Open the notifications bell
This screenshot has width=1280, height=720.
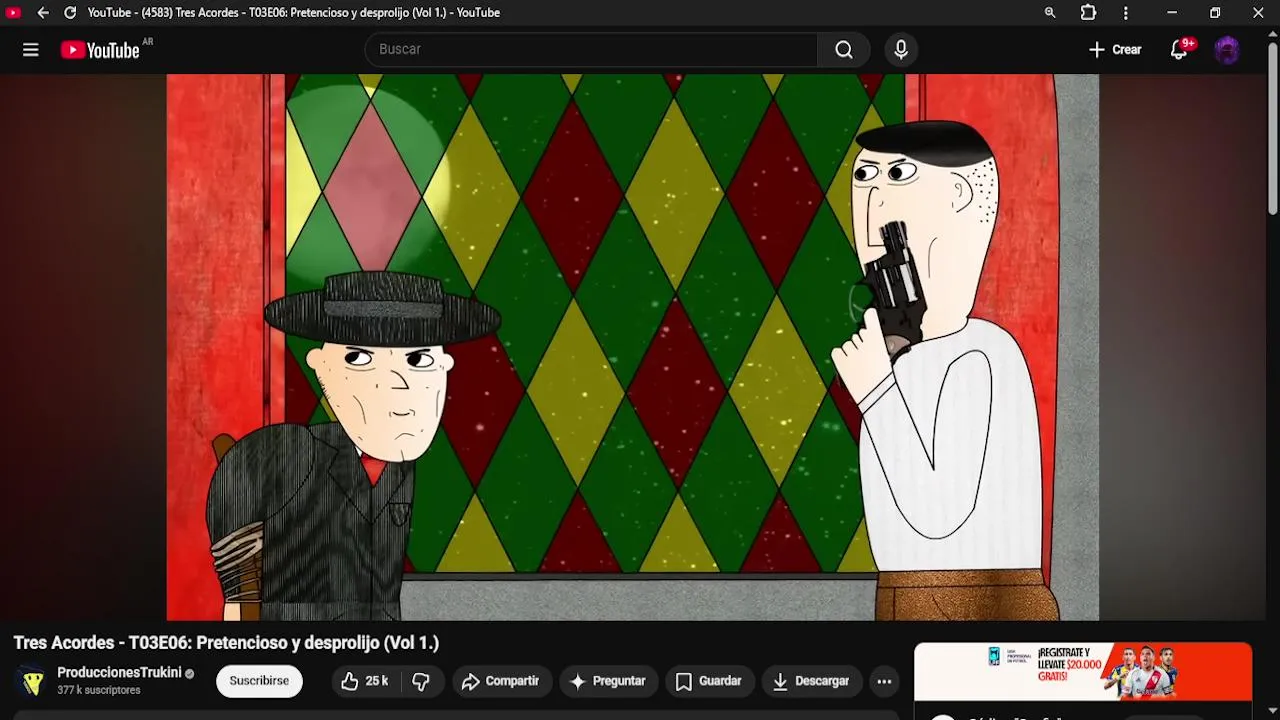pyautogui.click(x=1180, y=50)
